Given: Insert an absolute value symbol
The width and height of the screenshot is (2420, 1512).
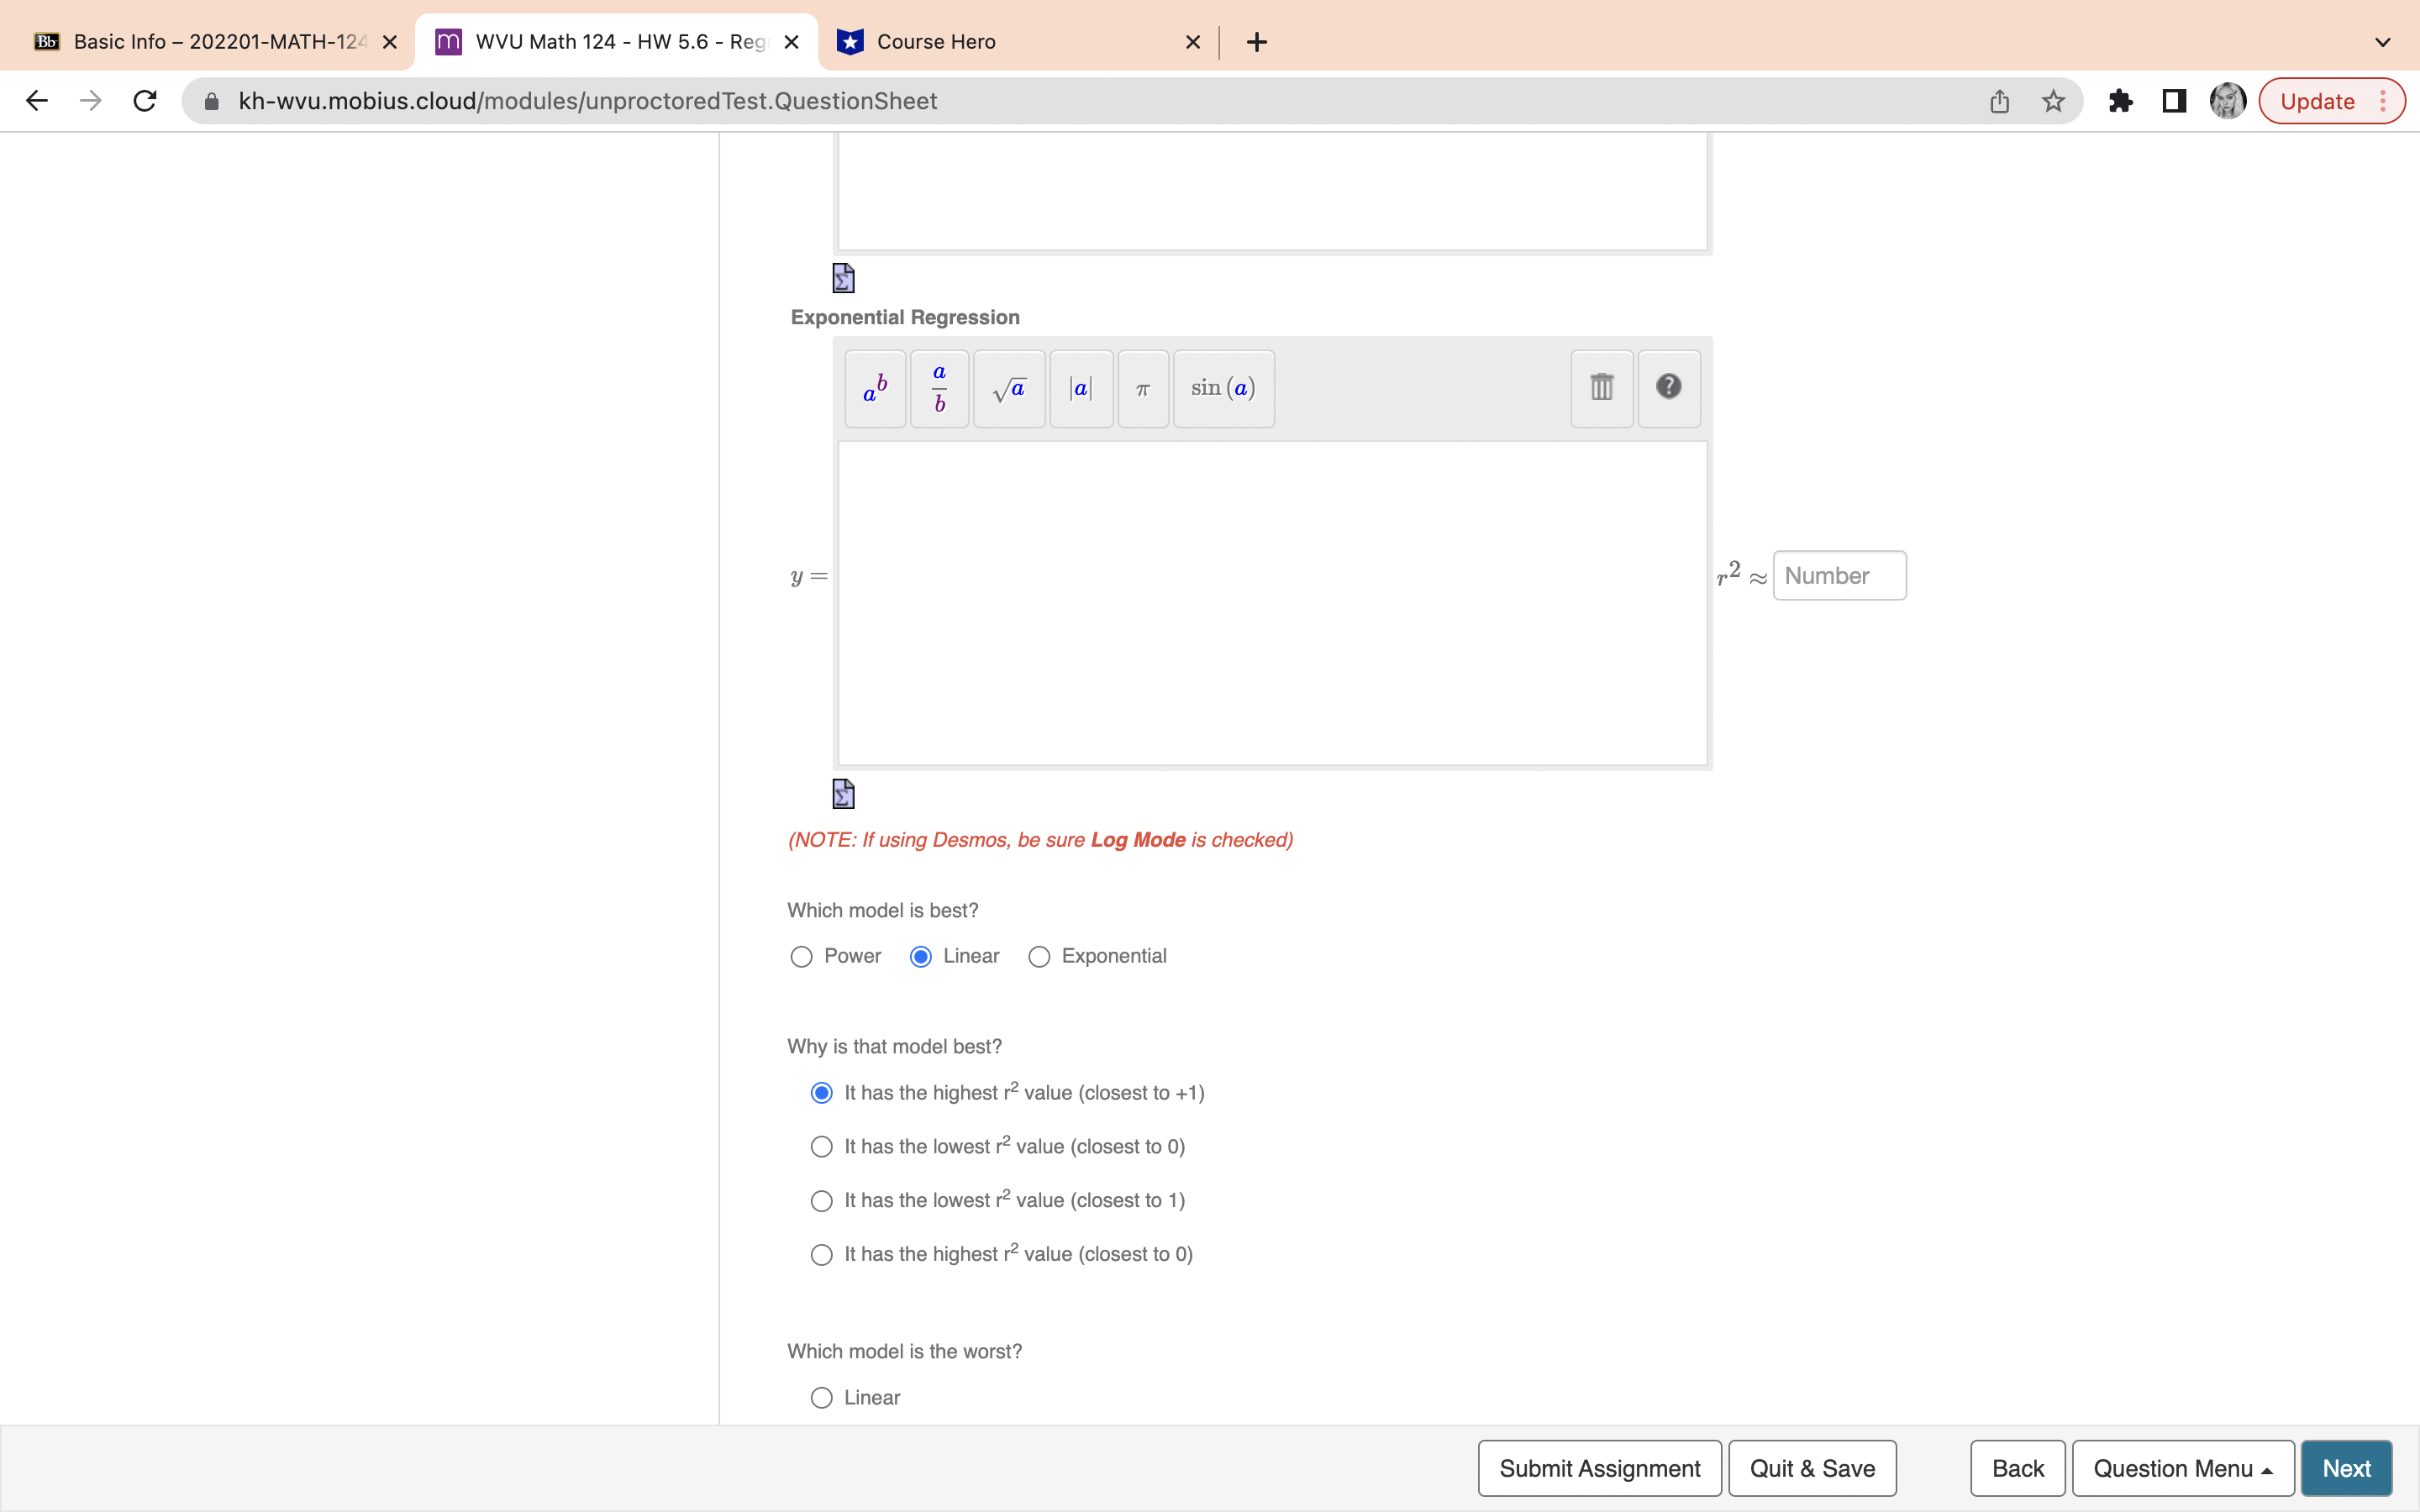Looking at the screenshot, I should coord(1080,389).
